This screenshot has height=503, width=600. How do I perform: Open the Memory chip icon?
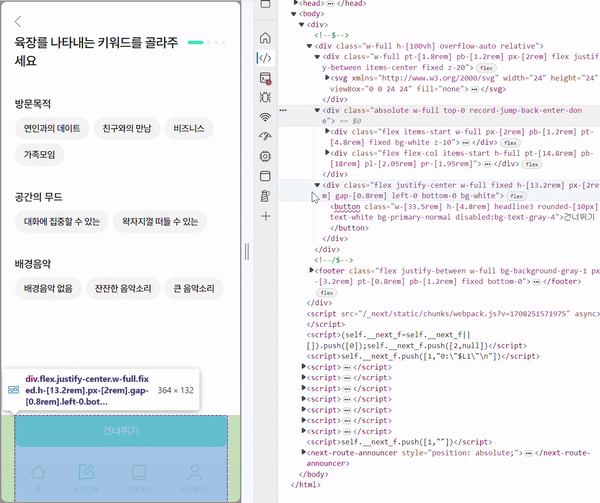(x=265, y=156)
